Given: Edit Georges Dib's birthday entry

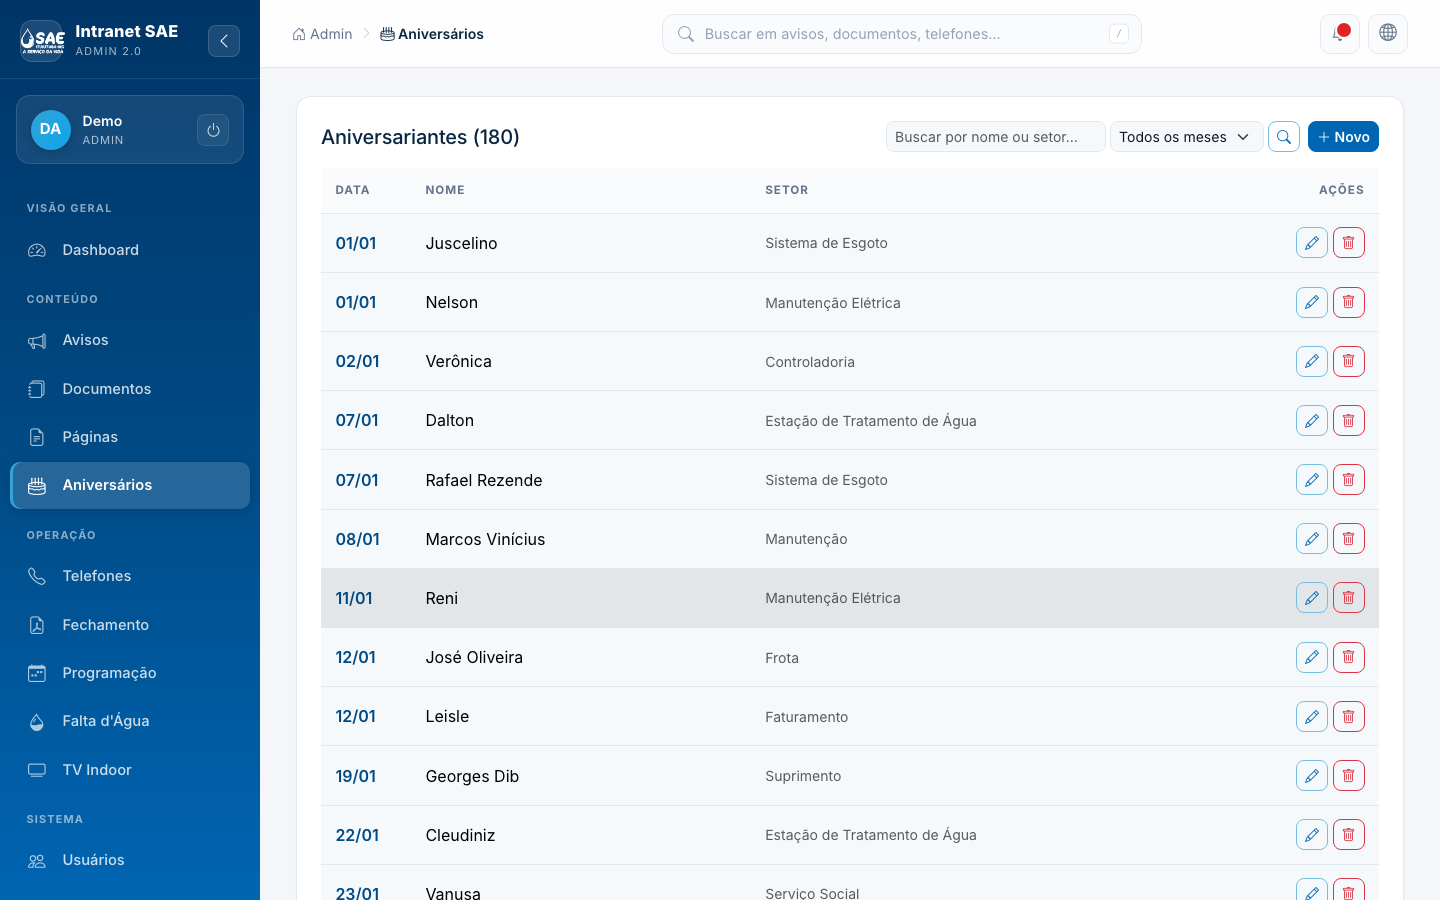Looking at the screenshot, I should click(x=1312, y=776).
